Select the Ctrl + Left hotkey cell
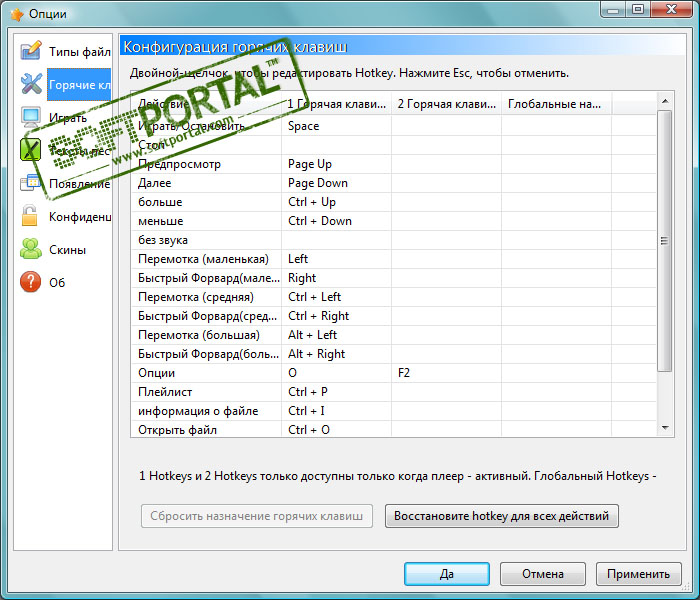 [x=337, y=297]
